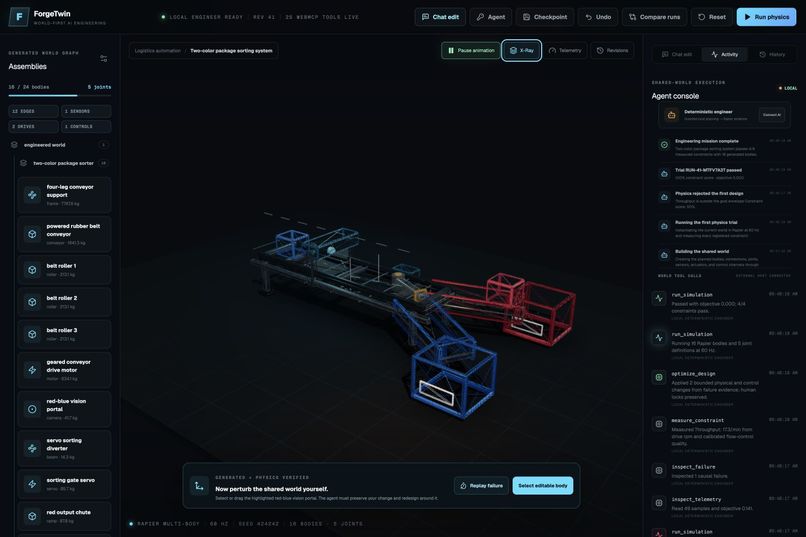This screenshot has height=537, width=806.
Task: Click the inspect_failure tool call icon
Action: click(x=659, y=470)
